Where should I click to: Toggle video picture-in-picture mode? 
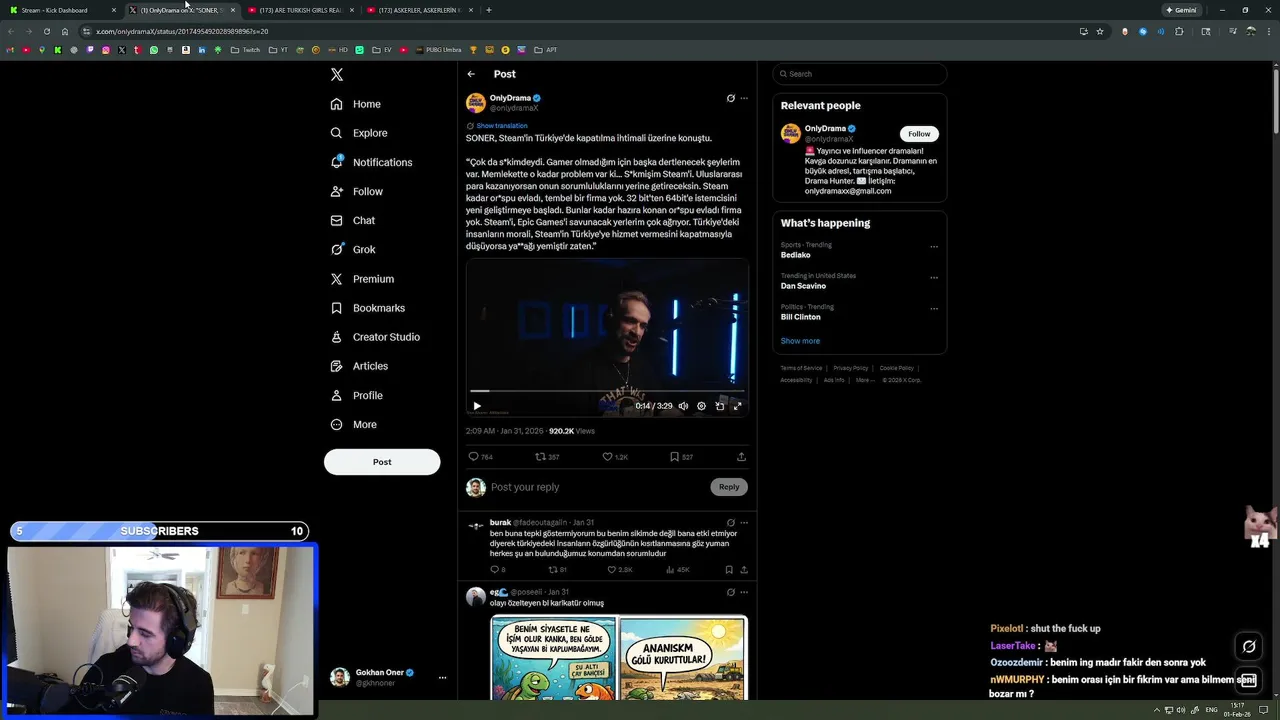pos(719,406)
